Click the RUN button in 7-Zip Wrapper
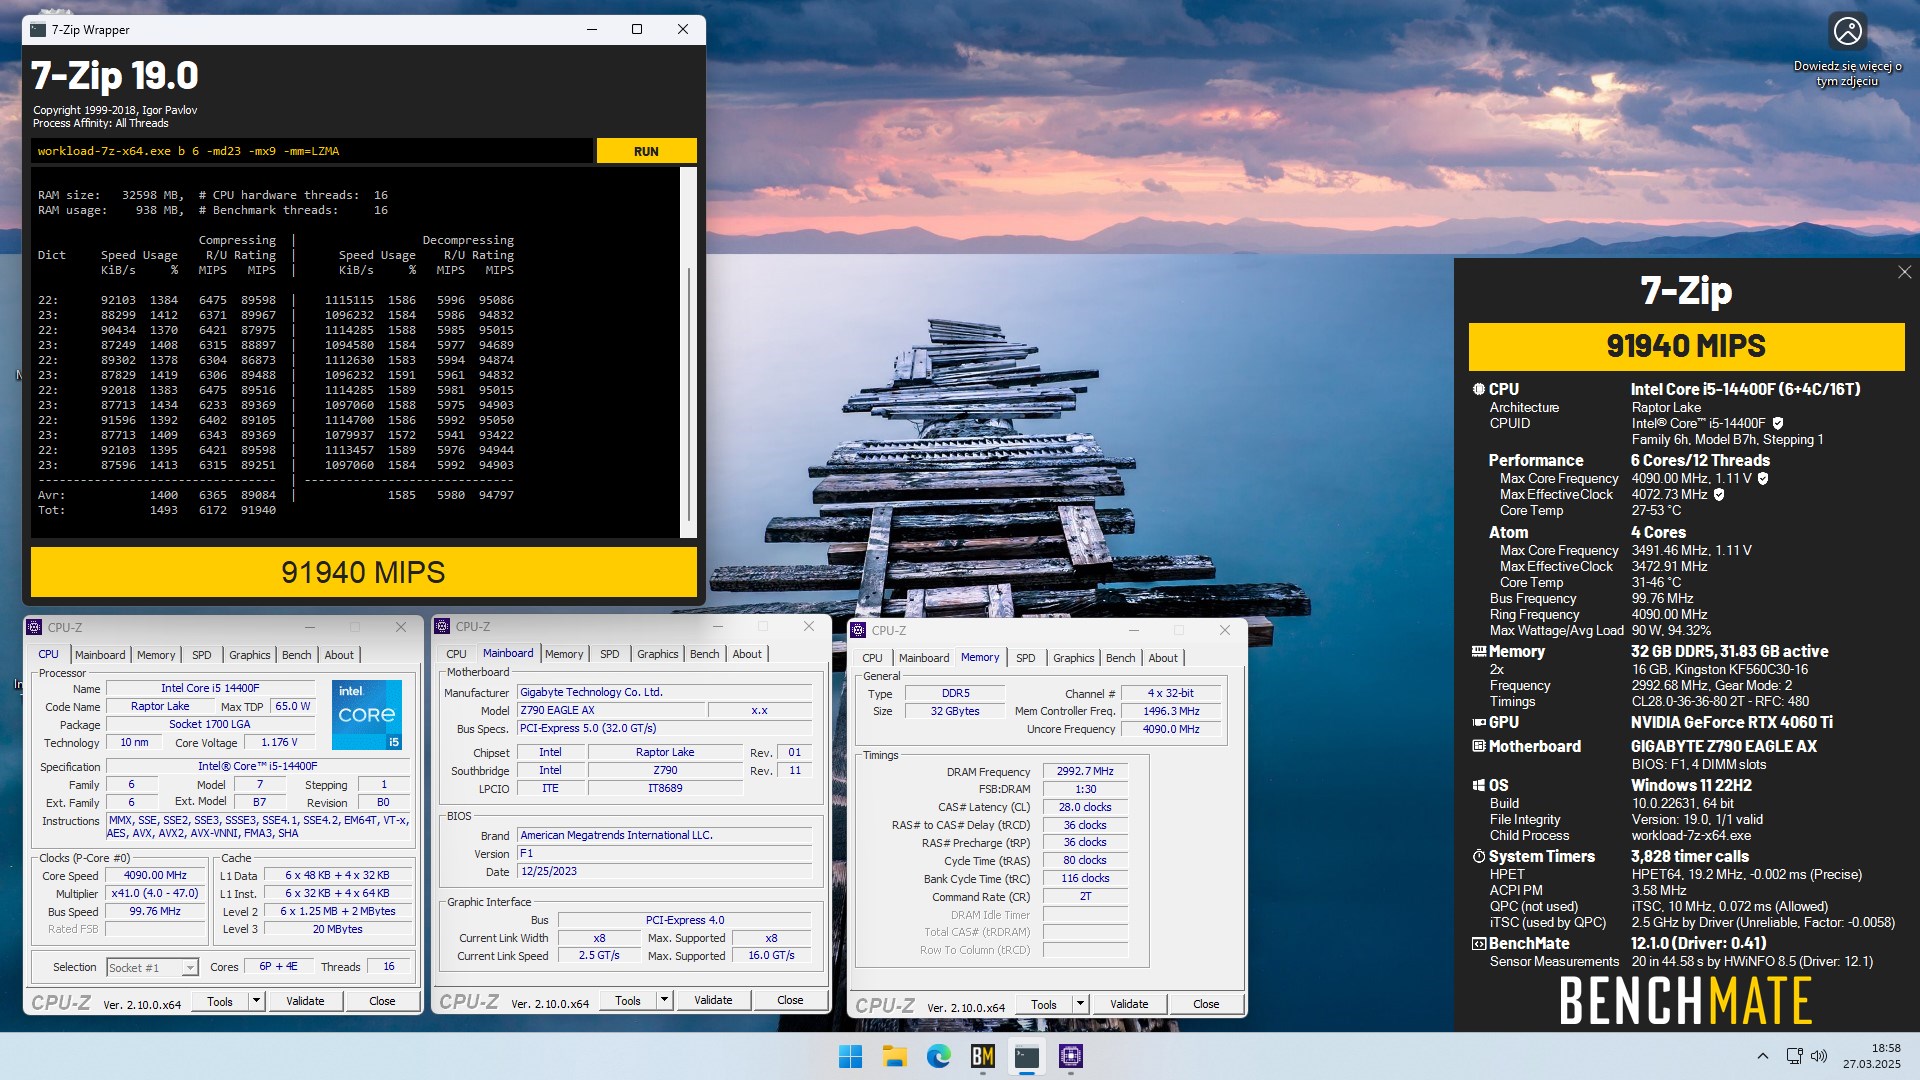Screen dimensions: 1920x1080 (646, 151)
